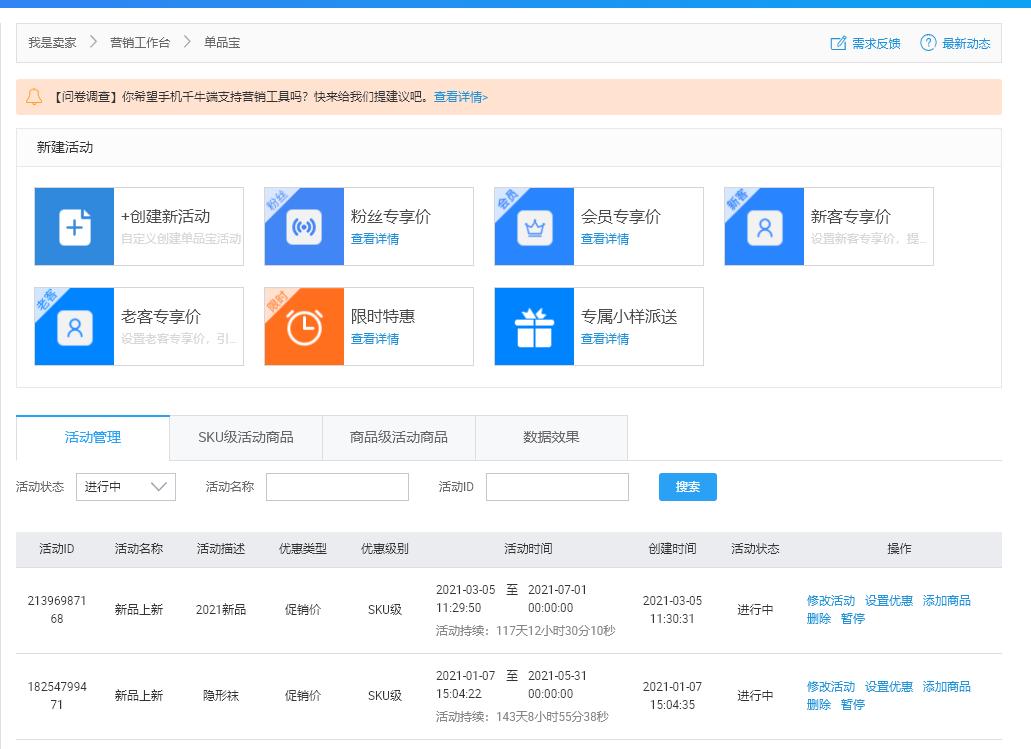Switch to the SKU级活动商品 tab
This screenshot has height=749, width=1031.
pos(246,437)
